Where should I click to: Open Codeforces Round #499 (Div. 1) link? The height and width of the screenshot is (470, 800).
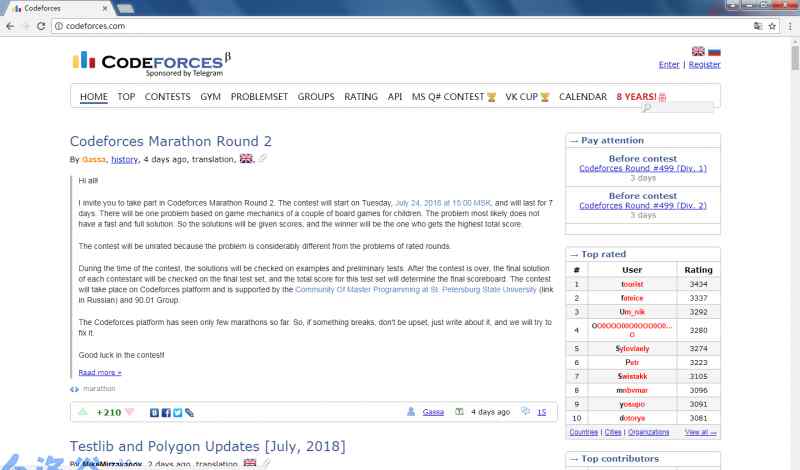(x=642, y=168)
